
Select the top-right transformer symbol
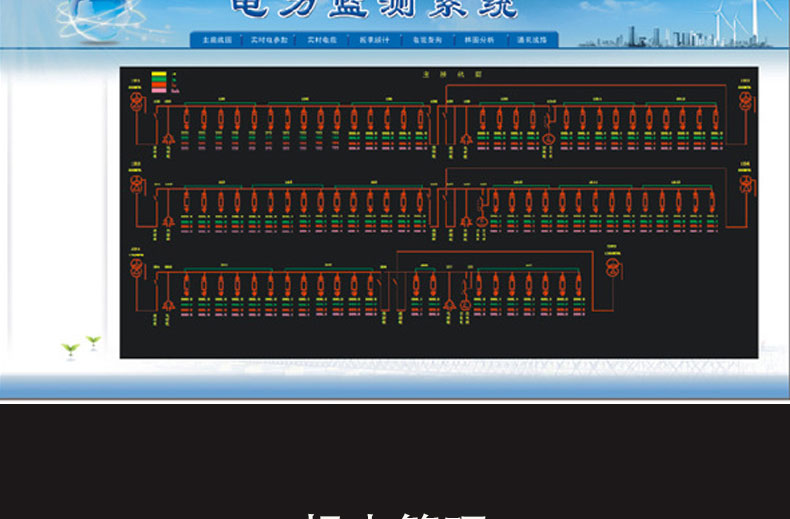point(744,101)
